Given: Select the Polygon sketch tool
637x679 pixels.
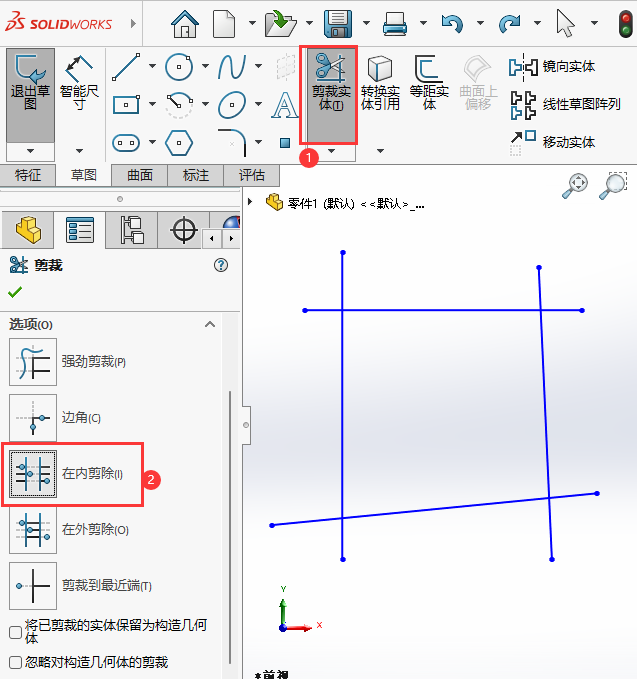Looking at the screenshot, I should [179, 142].
